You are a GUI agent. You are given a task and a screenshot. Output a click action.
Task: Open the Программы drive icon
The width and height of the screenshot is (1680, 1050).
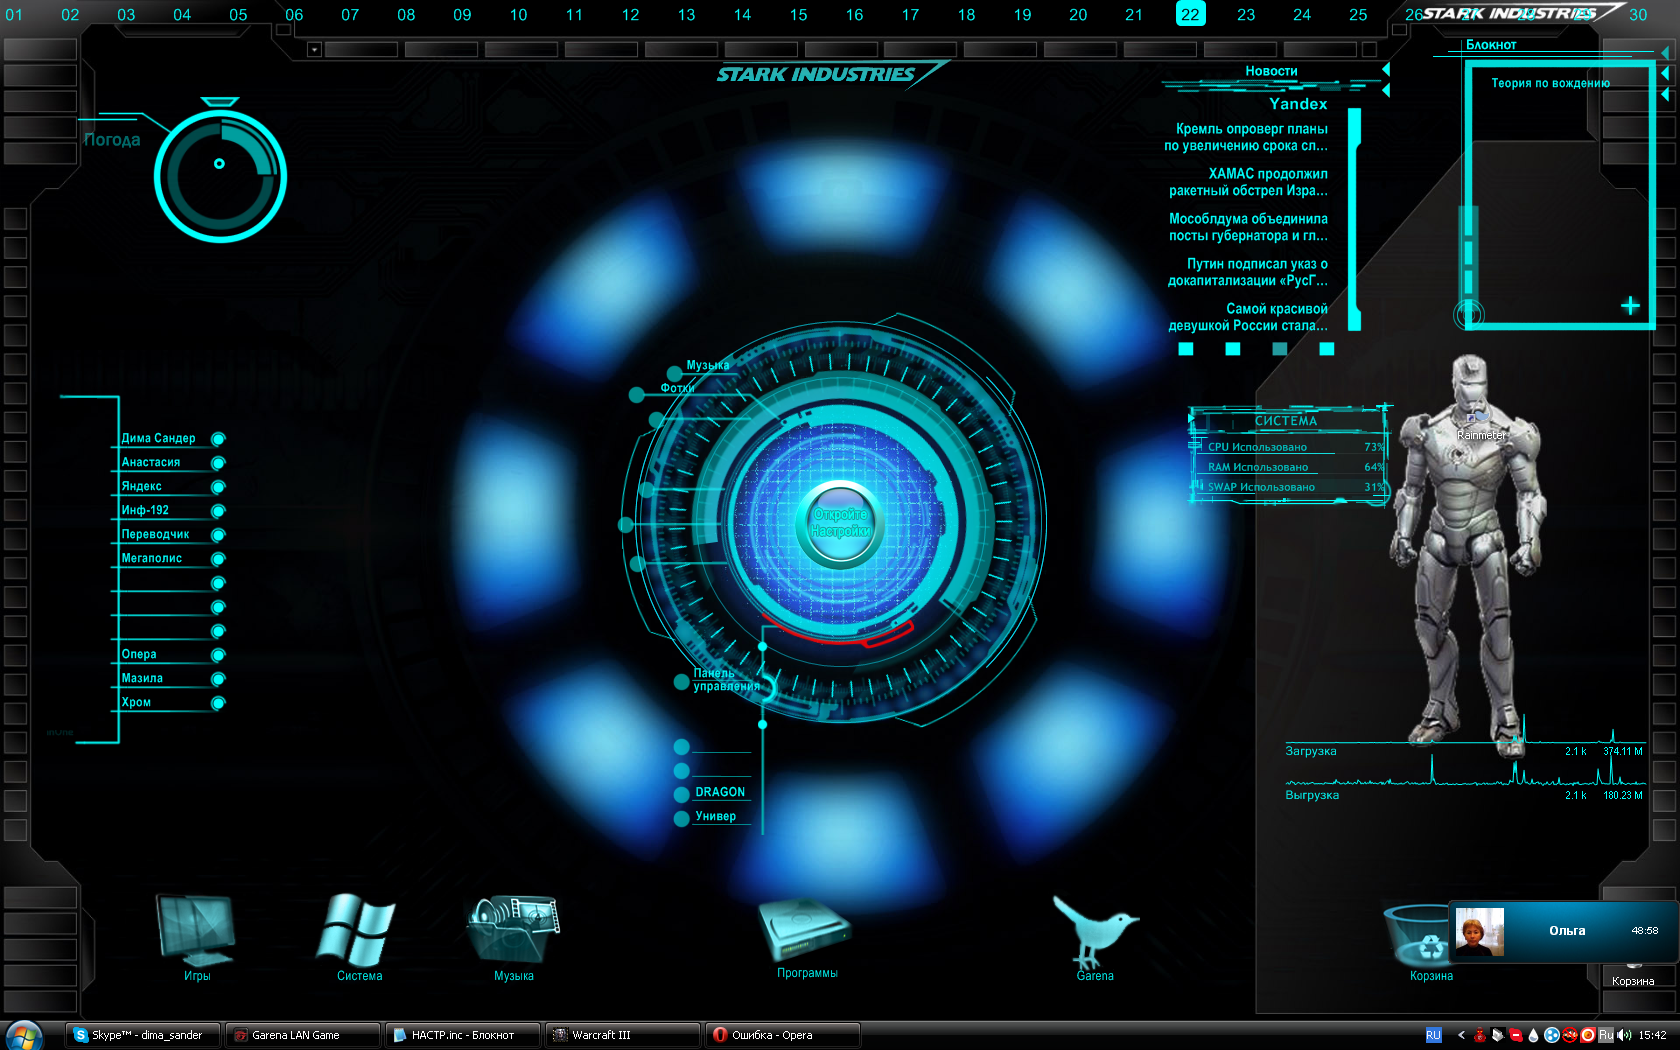point(804,930)
